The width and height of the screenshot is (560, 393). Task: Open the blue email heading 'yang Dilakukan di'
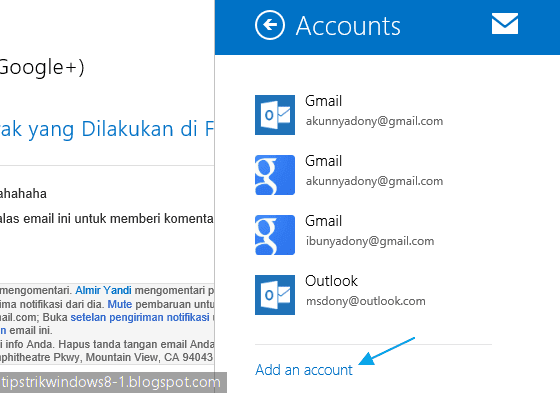112,129
